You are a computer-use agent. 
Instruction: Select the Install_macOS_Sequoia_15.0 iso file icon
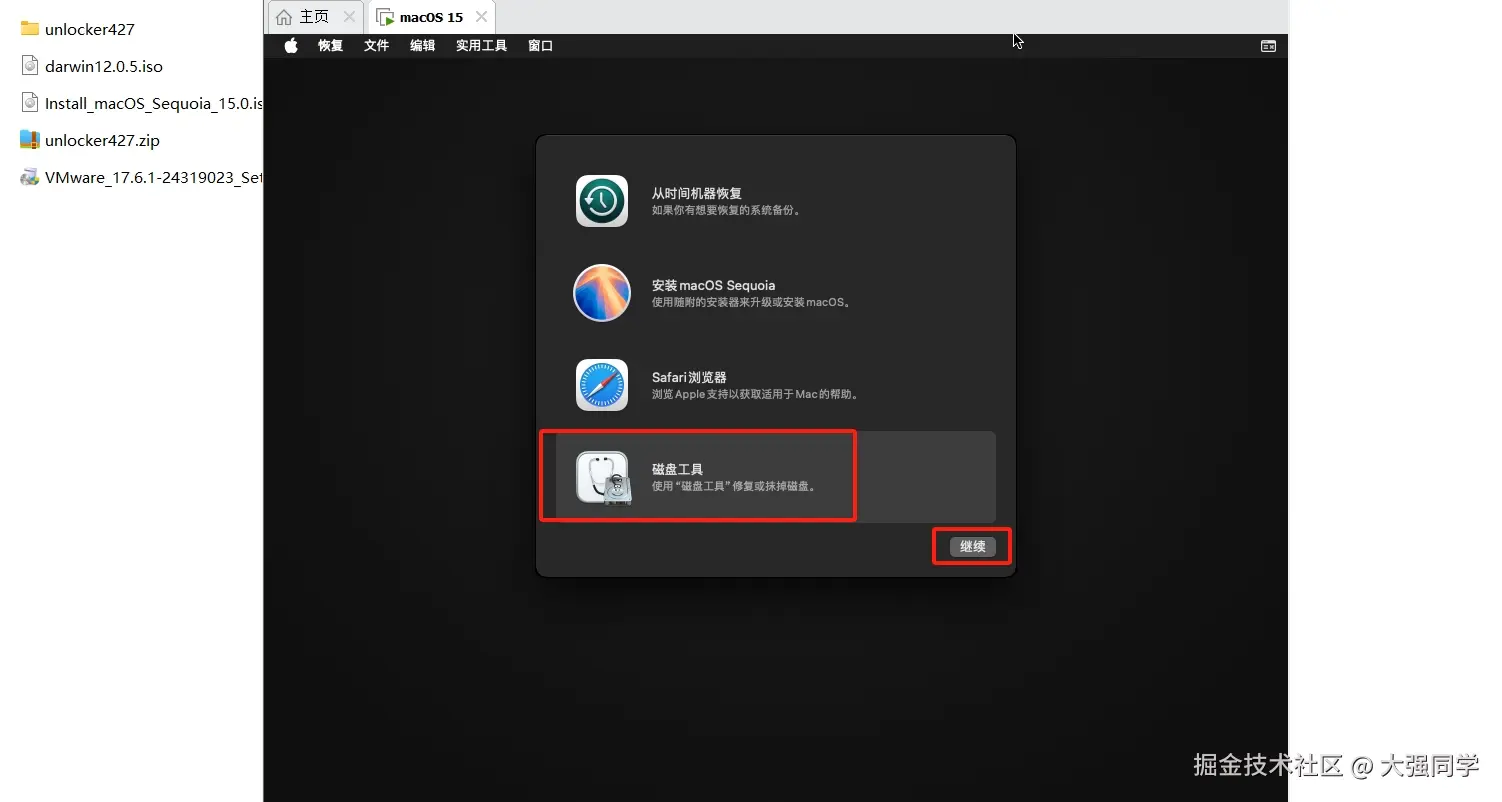[x=29, y=103]
